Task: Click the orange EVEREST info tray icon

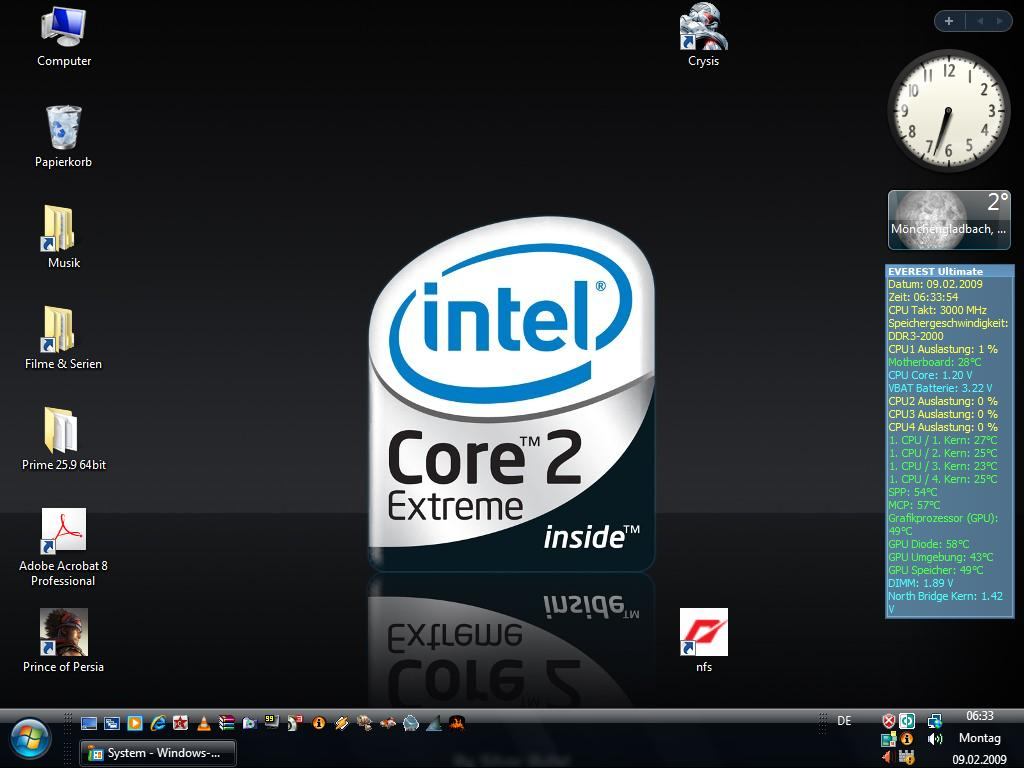Action: pyautogui.click(x=906, y=739)
